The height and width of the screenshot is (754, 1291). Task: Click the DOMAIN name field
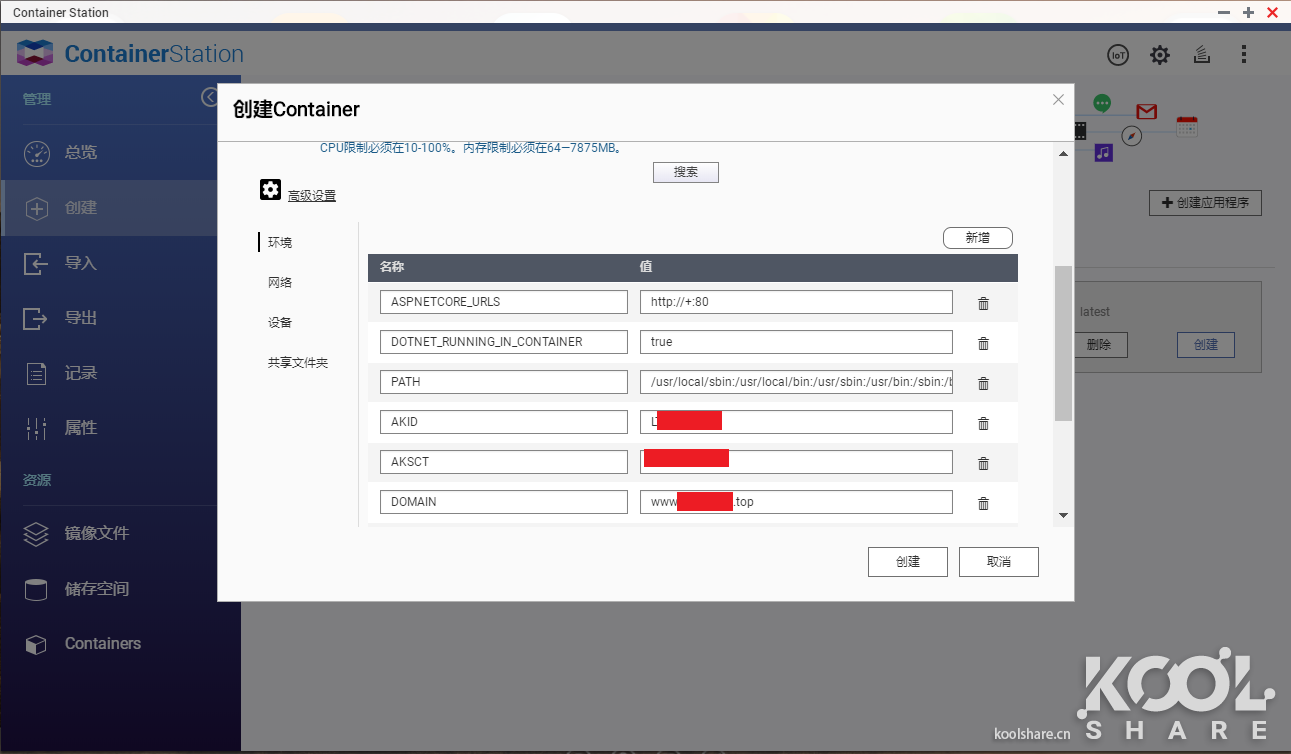pyautogui.click(x=504, y=502)
